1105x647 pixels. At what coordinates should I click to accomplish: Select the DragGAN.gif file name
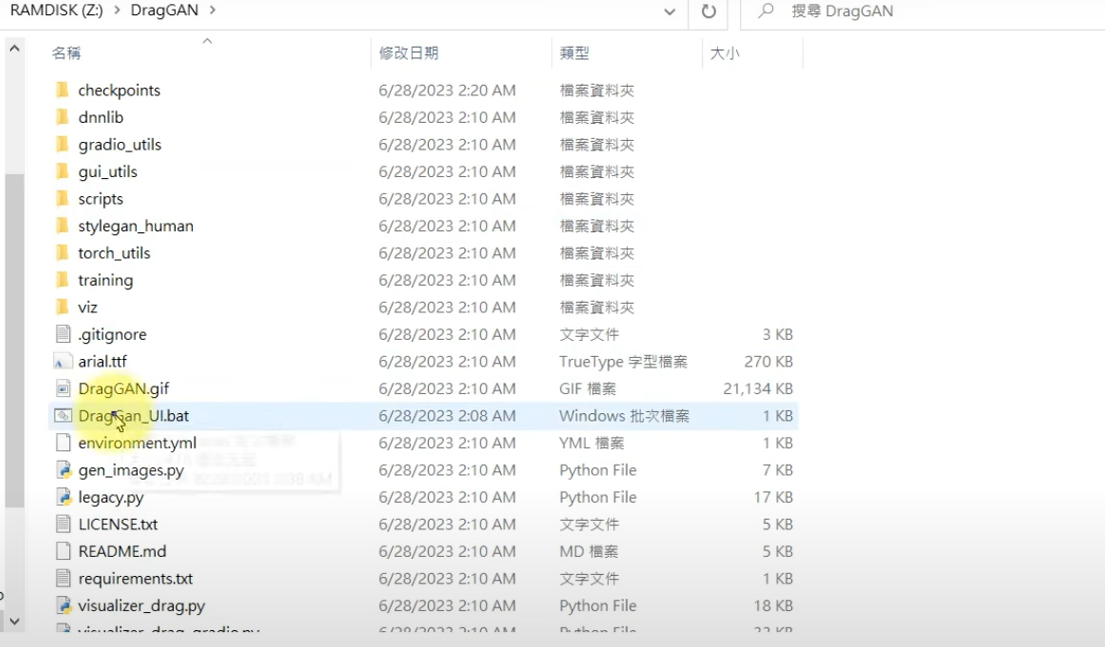pyautogui.click(x=124, y=388)
